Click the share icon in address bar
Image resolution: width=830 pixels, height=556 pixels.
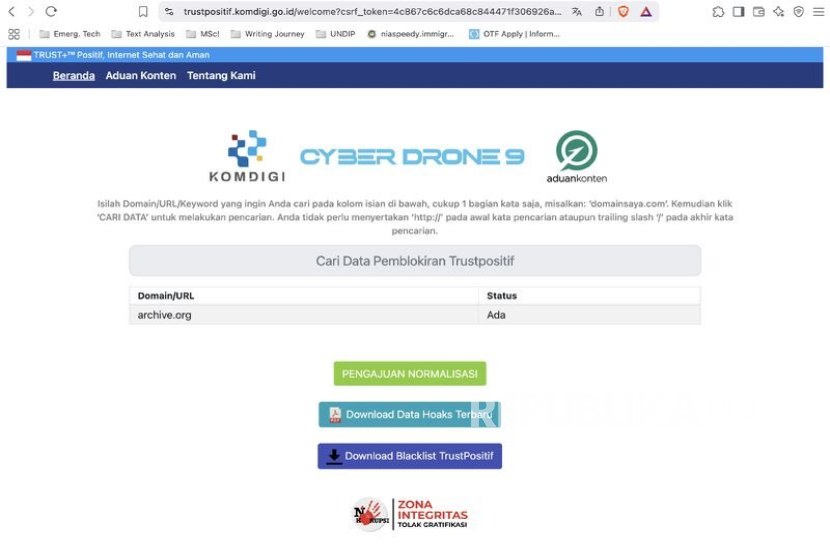tap(599, 11)
